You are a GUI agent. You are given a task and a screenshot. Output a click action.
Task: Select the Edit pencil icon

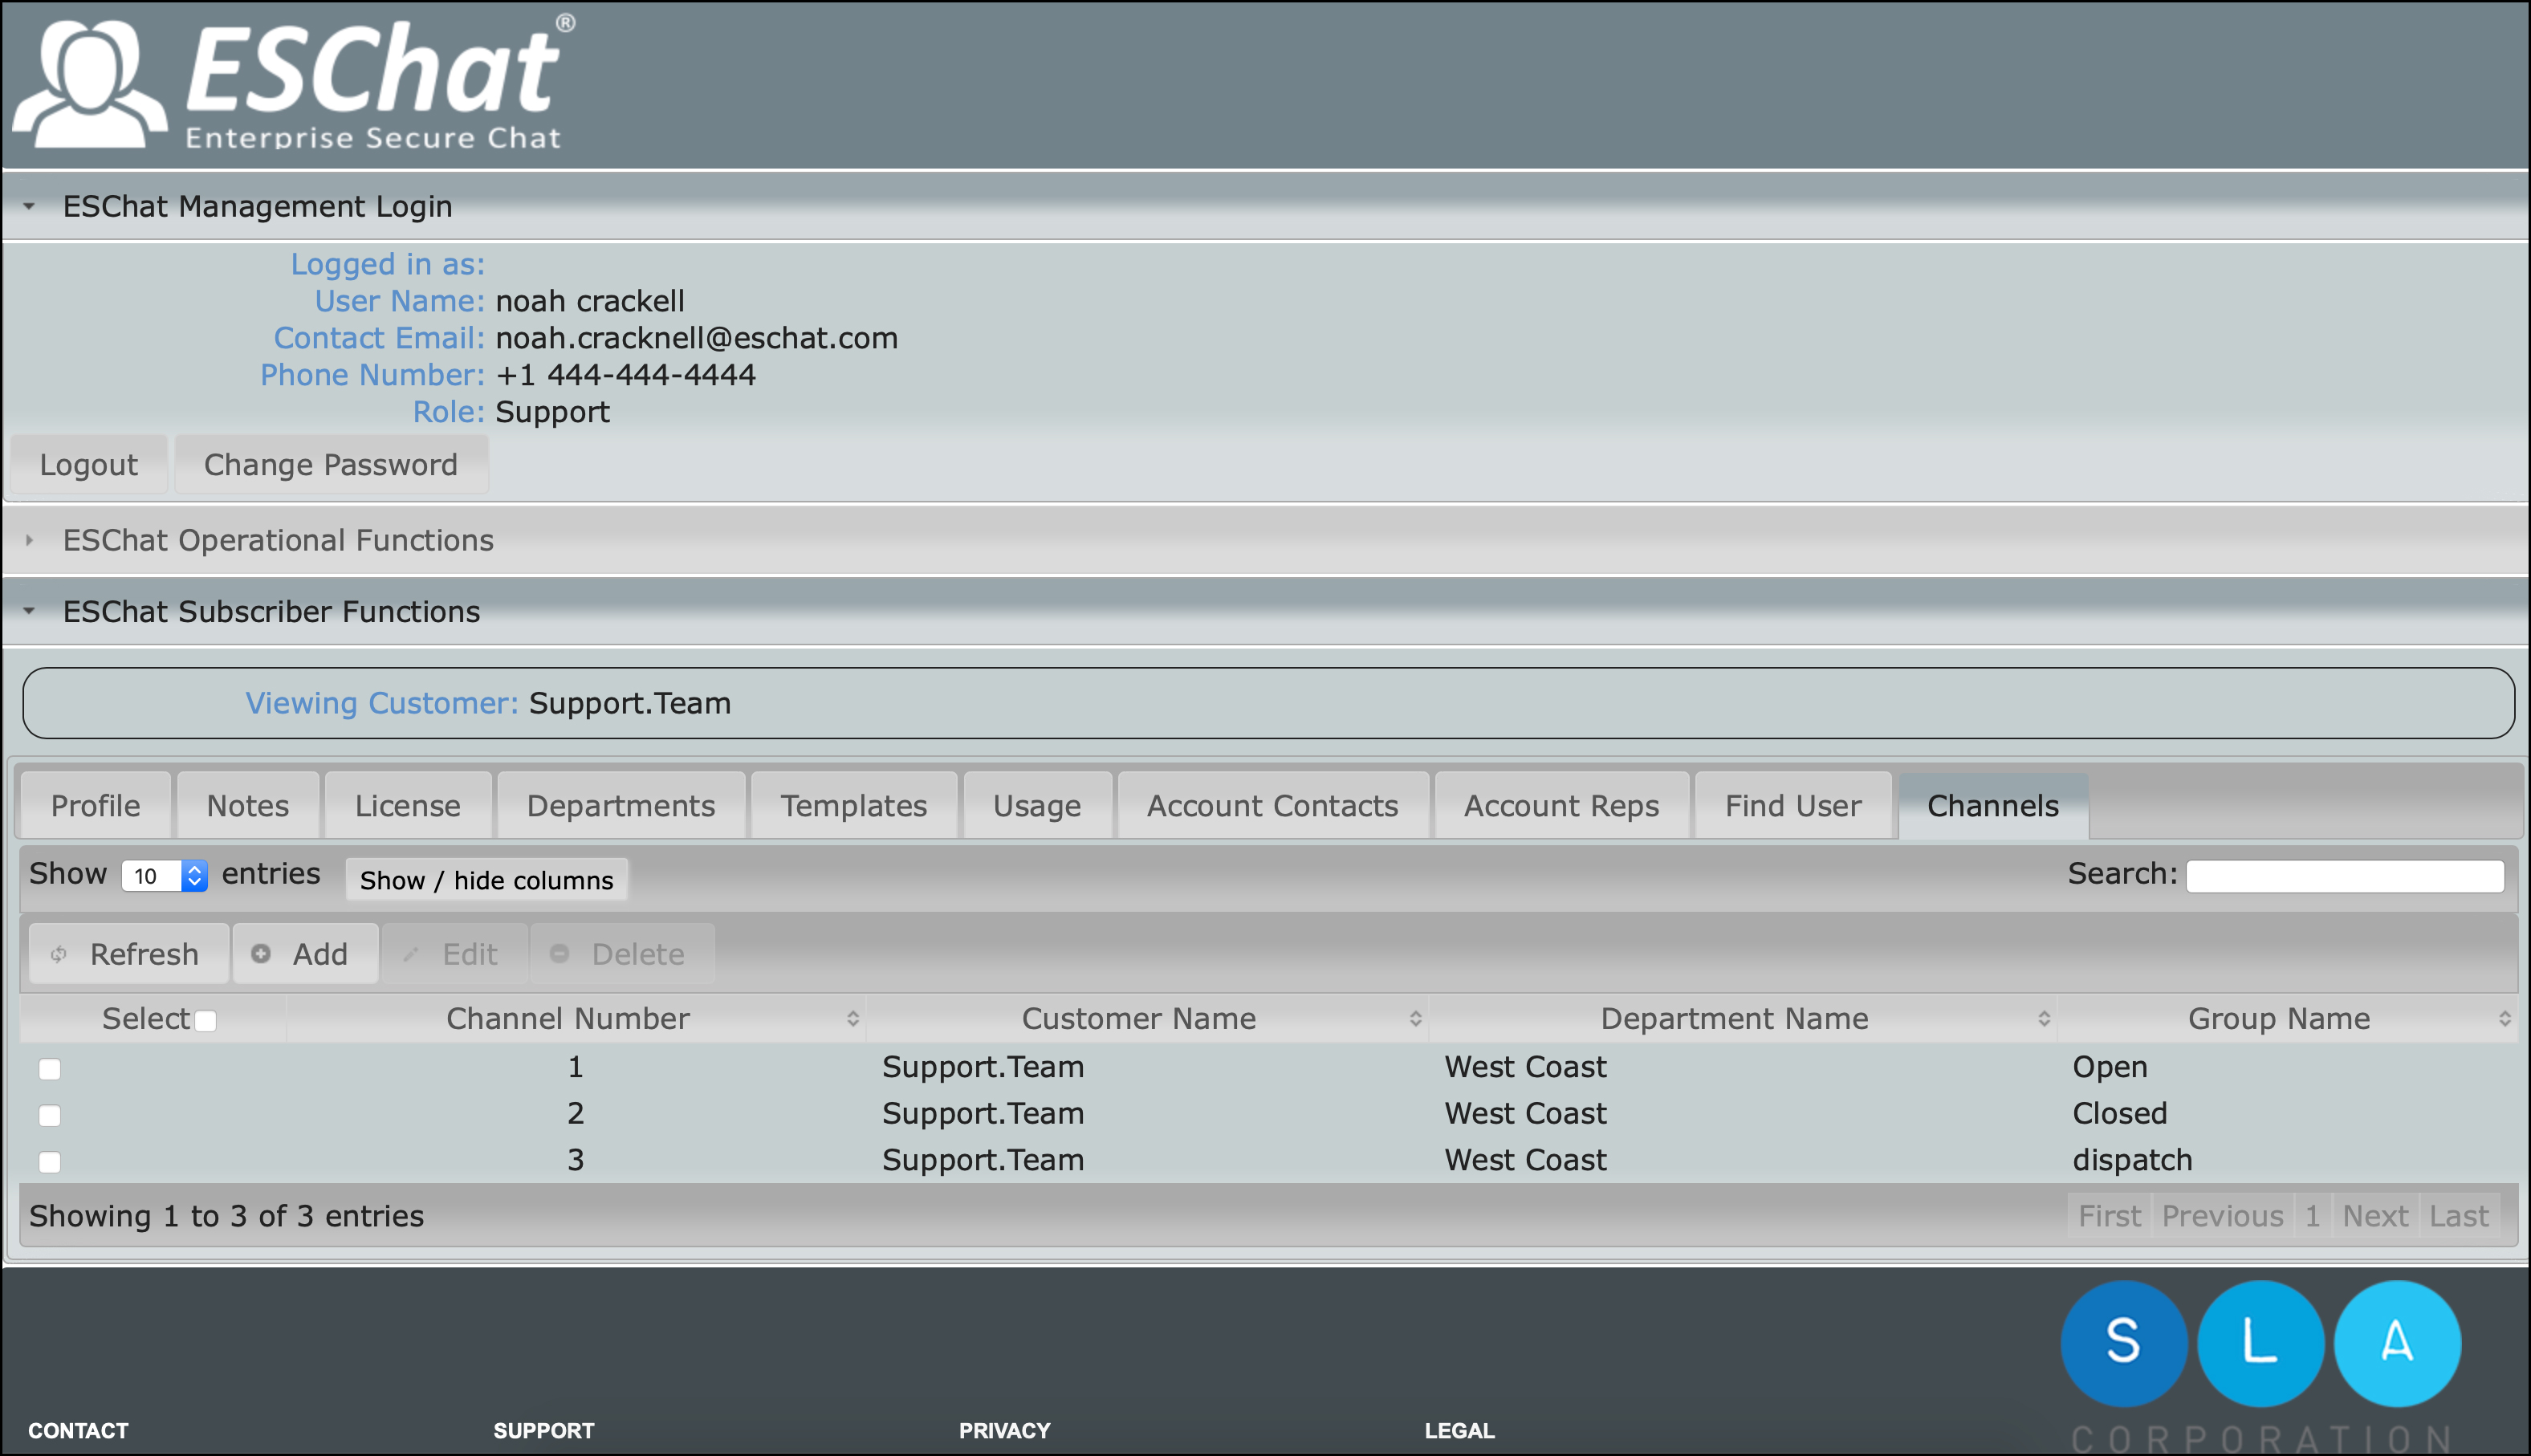coord(412,953)
